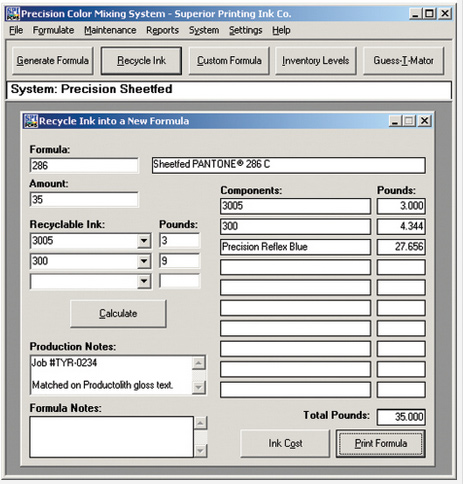
Task: Click Production Notes scroll up arrow
Action: [x=199, y=363]
